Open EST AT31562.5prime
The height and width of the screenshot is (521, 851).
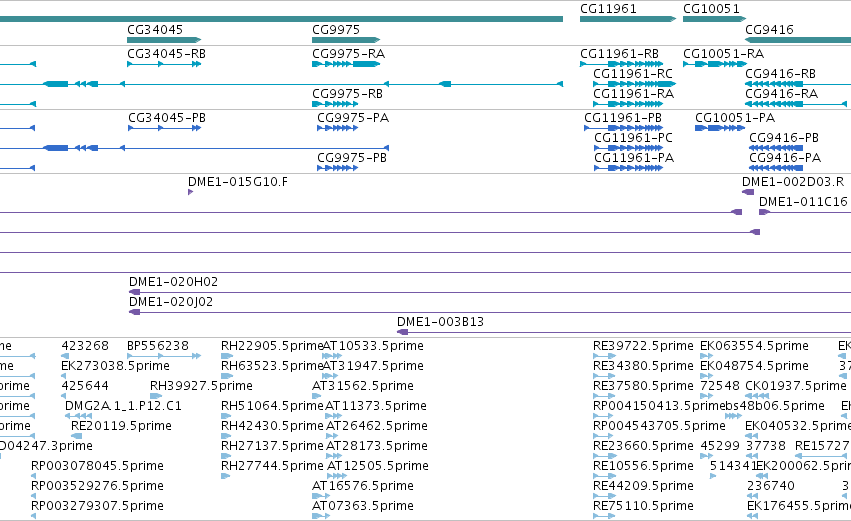pos(363,386)
